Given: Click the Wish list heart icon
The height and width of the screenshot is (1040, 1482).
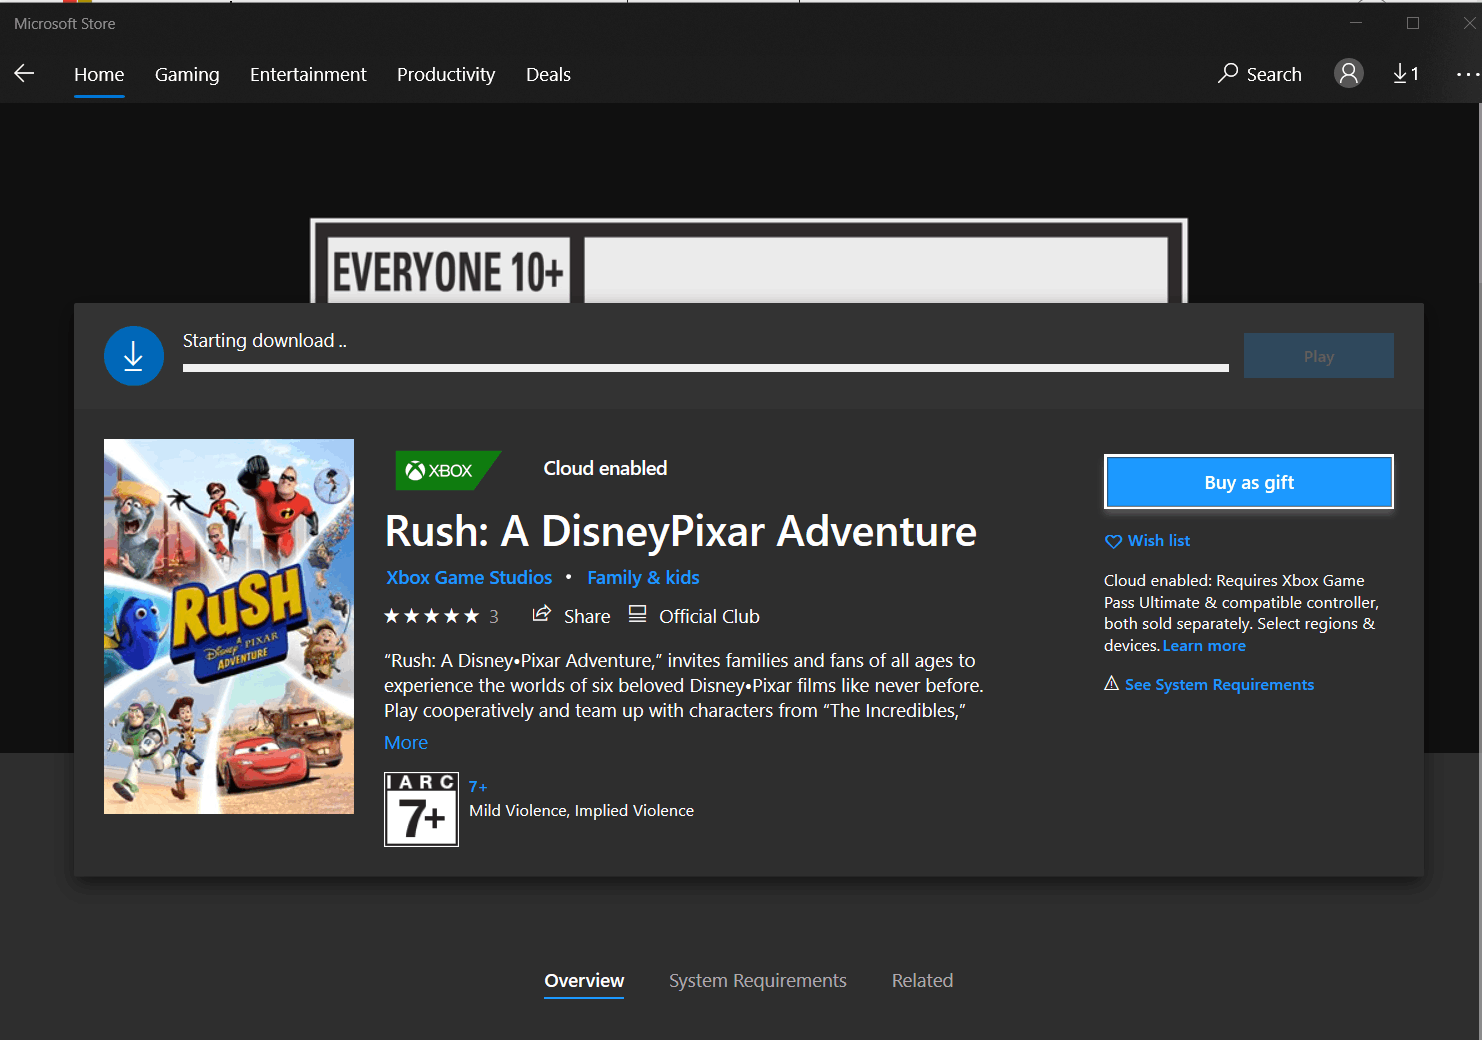Looking at the screenshot, I should (1113, 541).
